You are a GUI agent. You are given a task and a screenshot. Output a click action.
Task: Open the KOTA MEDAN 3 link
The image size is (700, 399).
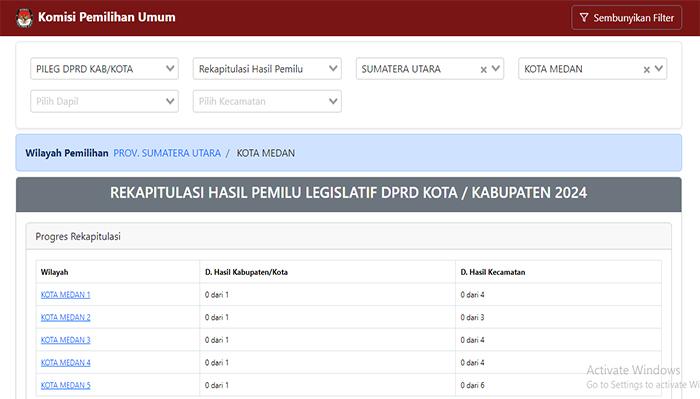tap(66, 340)
